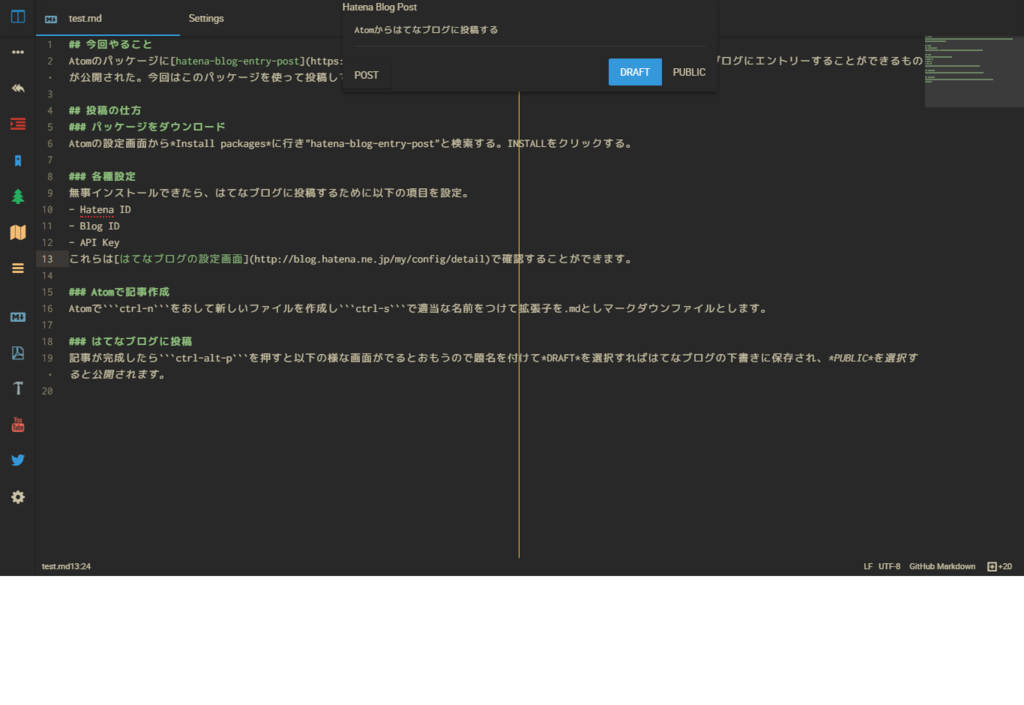This screenshot has width=1024, height=705.
Task: Toggle the minimap map icon
Action: [x=18, y=232]
